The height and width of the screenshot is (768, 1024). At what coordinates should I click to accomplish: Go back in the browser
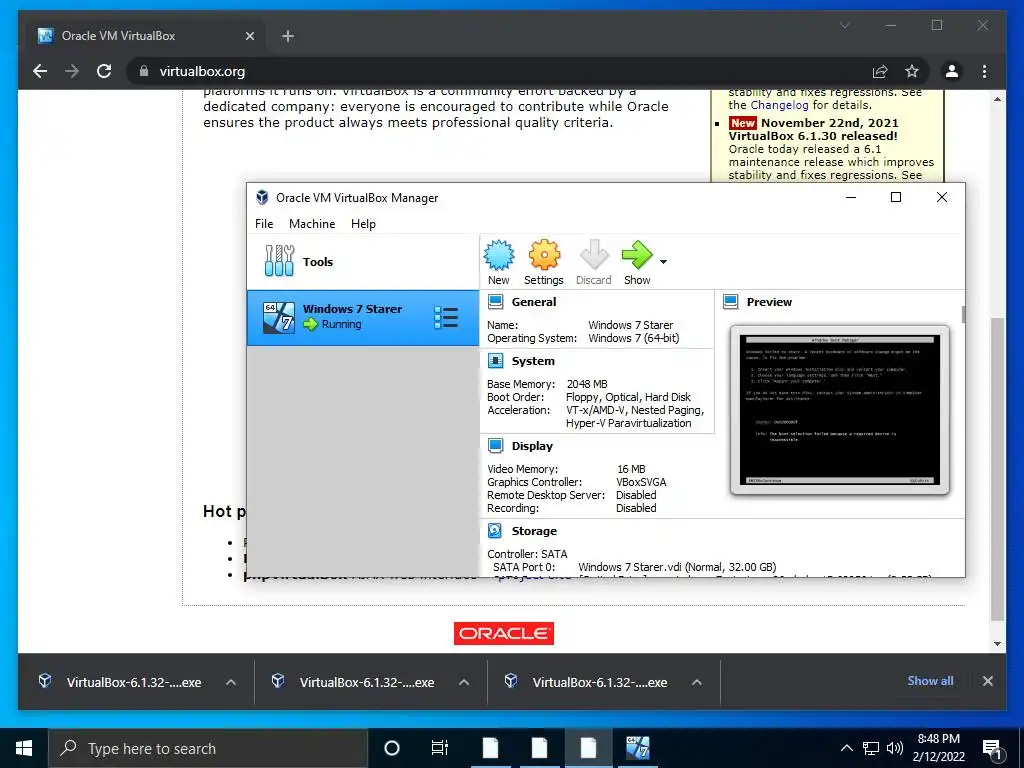pyautogui.click(x=40, y=71)
